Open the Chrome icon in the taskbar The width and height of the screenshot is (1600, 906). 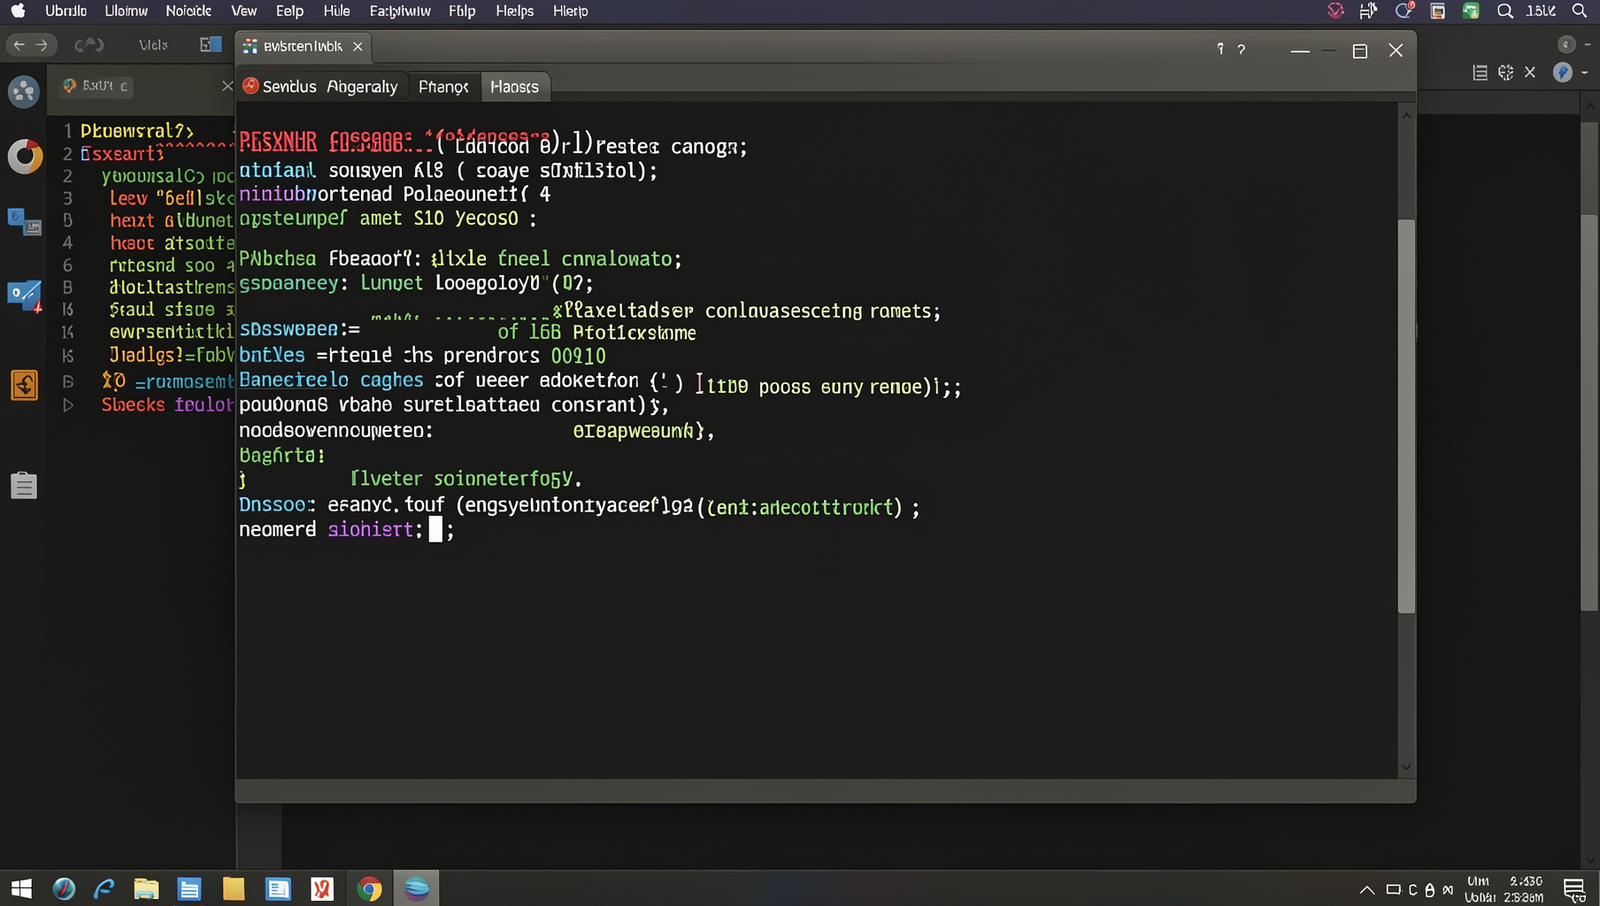tap(370, 888)
